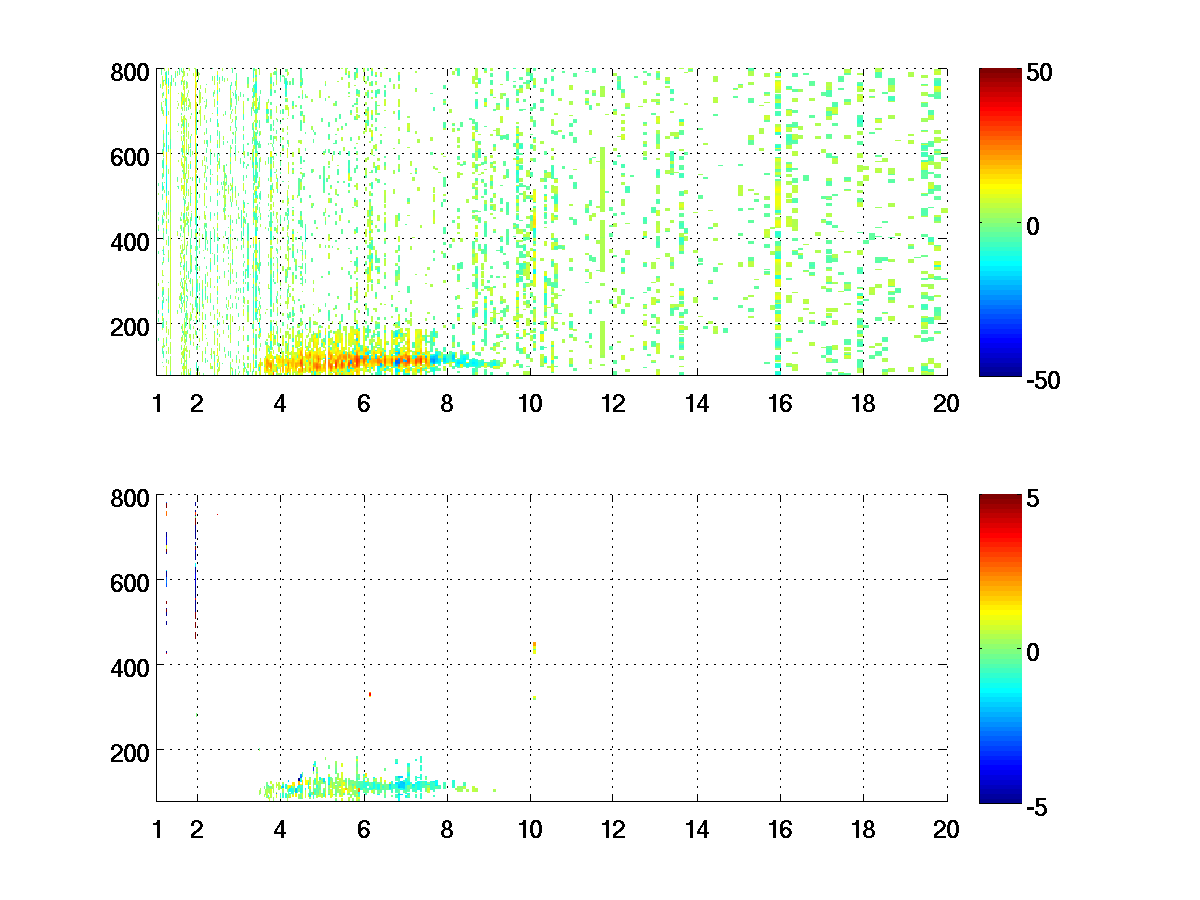
Task: Click x-axis tick '10' under top plot
Action: click(530, 403)
